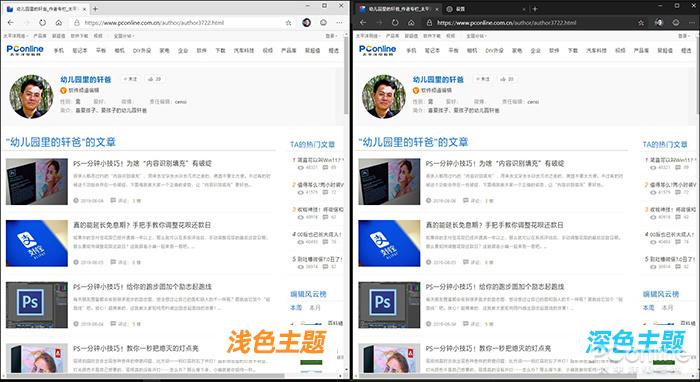Click author name 幼儿园里的轩爸 in the light-theme window
Image resolution: width=700 pixels, height=382 pixels.
(86, 79)
